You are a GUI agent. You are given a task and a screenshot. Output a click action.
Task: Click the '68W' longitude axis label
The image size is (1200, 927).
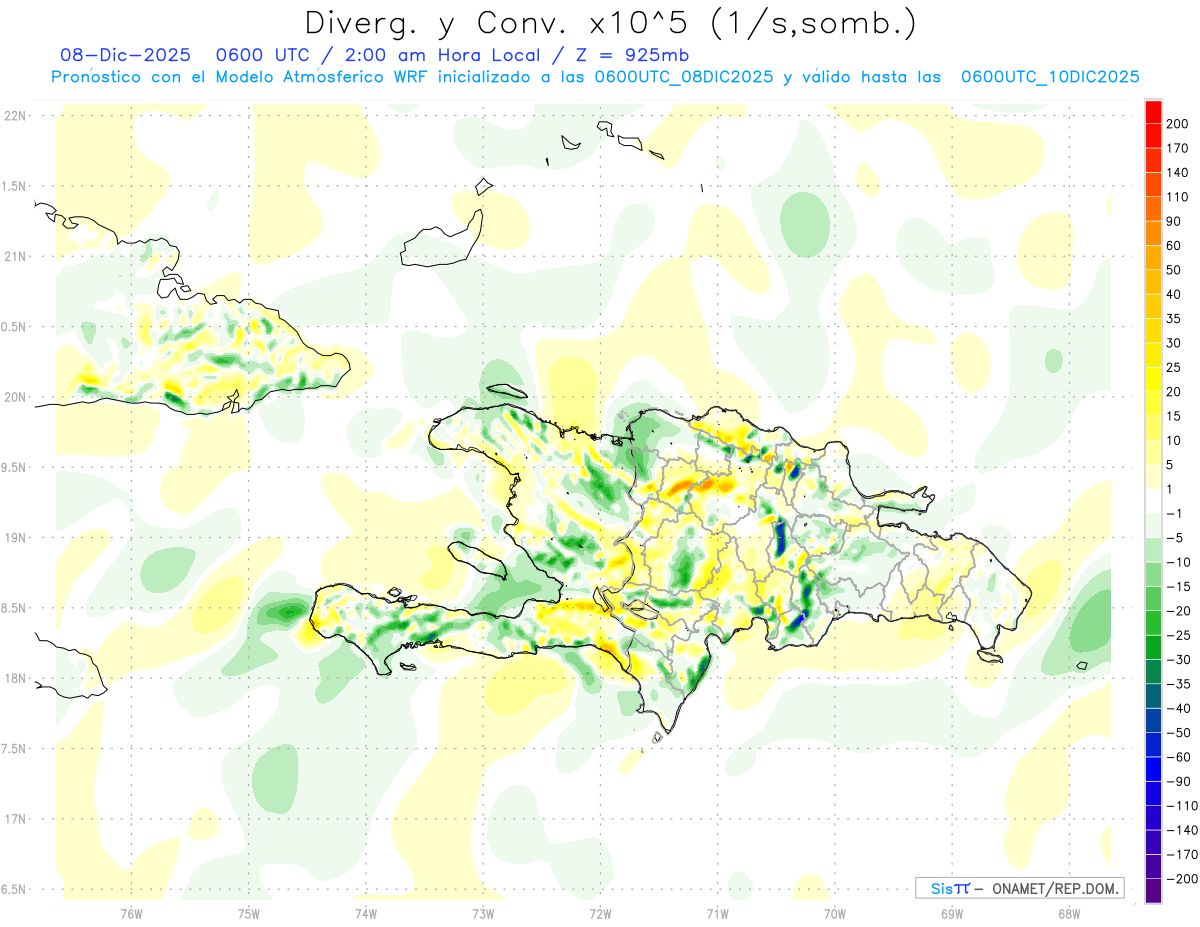click(x=1068, y=913)
